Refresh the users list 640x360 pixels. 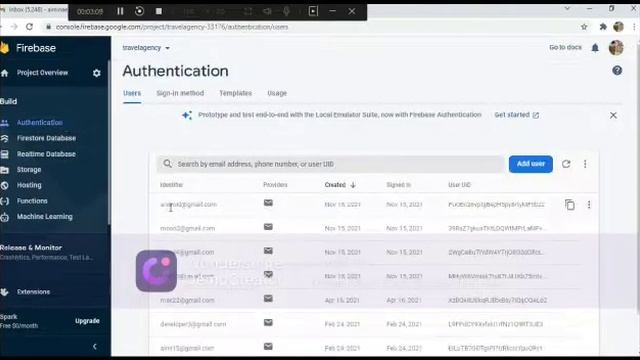click(566, 164)
